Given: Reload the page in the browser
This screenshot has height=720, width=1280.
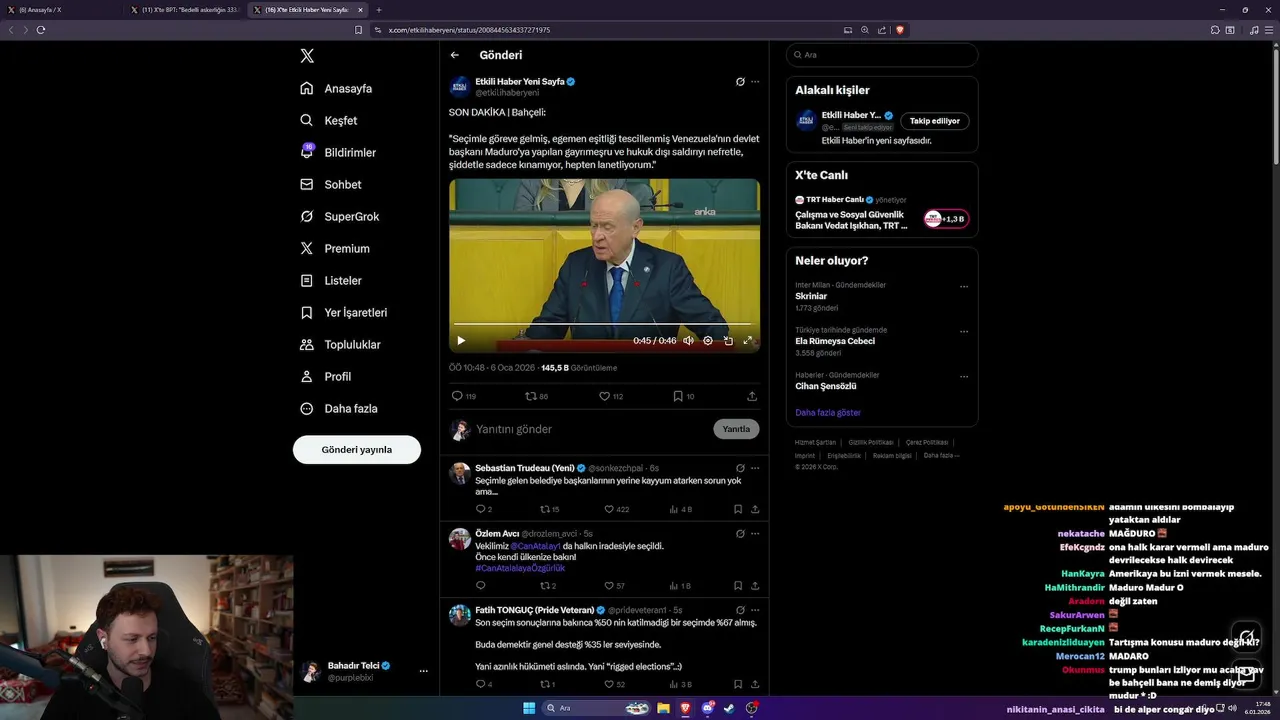Looking at the screenshot, I should (x=41, y=30).
